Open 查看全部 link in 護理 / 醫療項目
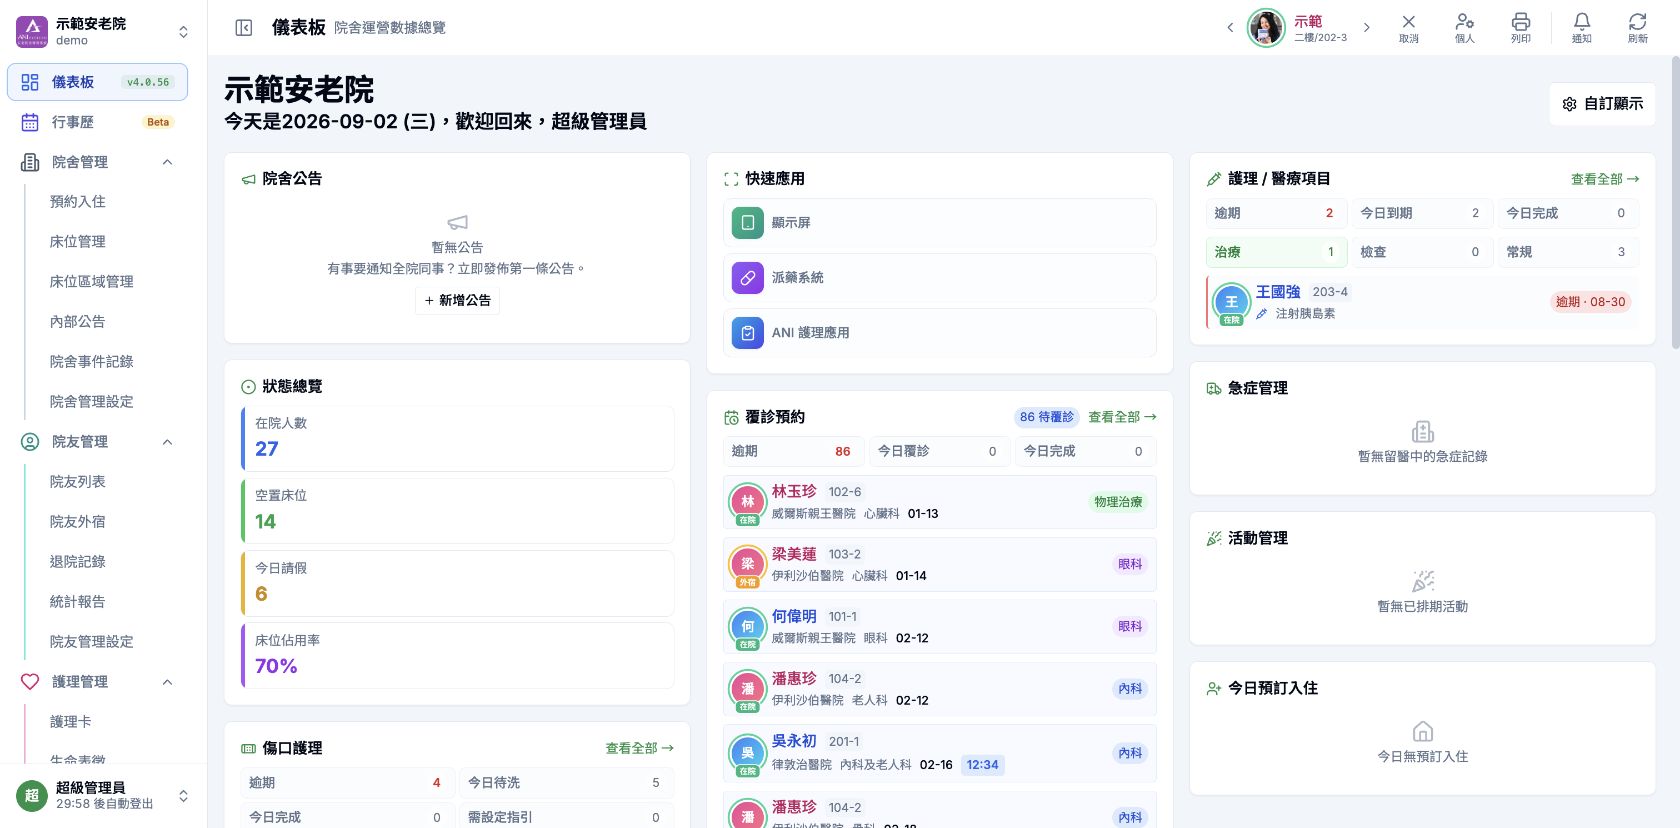The height and width of the screenshot is (828, 1680). point(1604,179)
